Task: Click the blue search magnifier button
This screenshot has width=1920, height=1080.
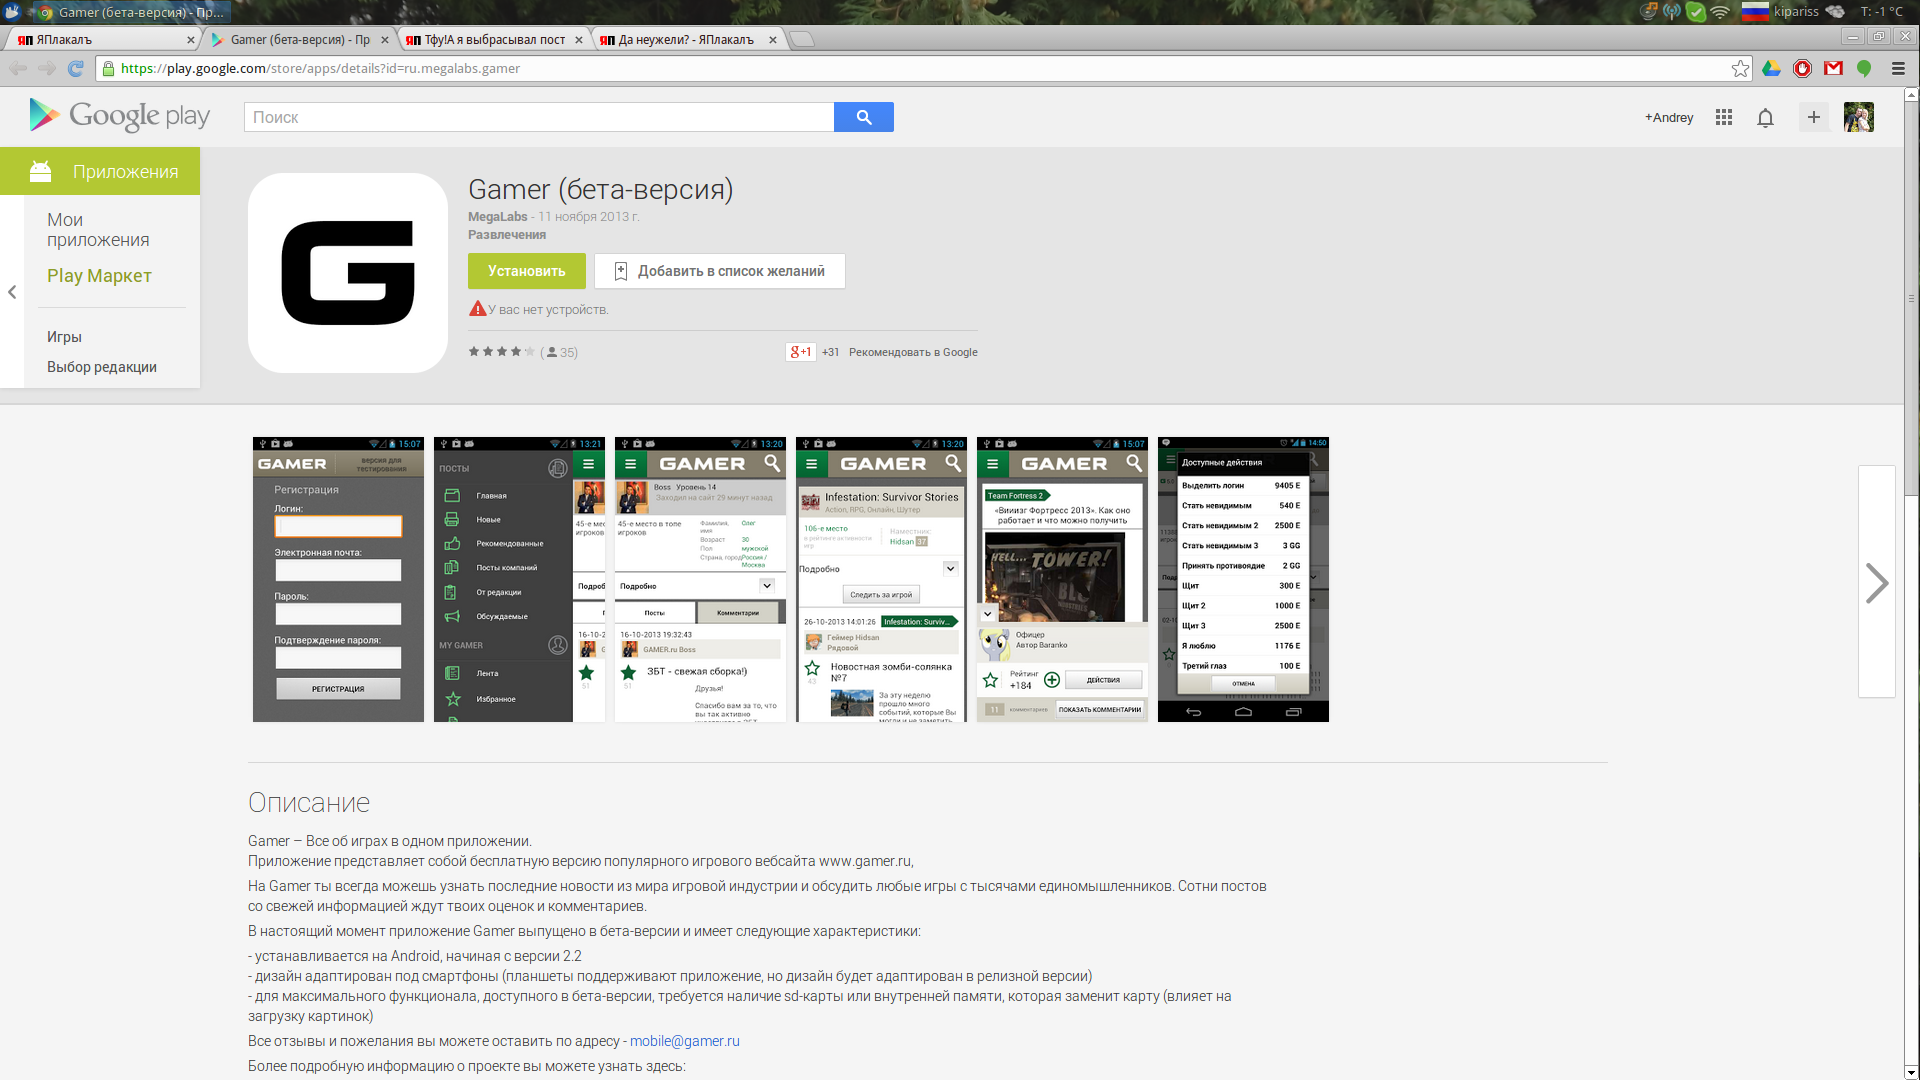Action: pyautogui.click(x=864, y=117)
